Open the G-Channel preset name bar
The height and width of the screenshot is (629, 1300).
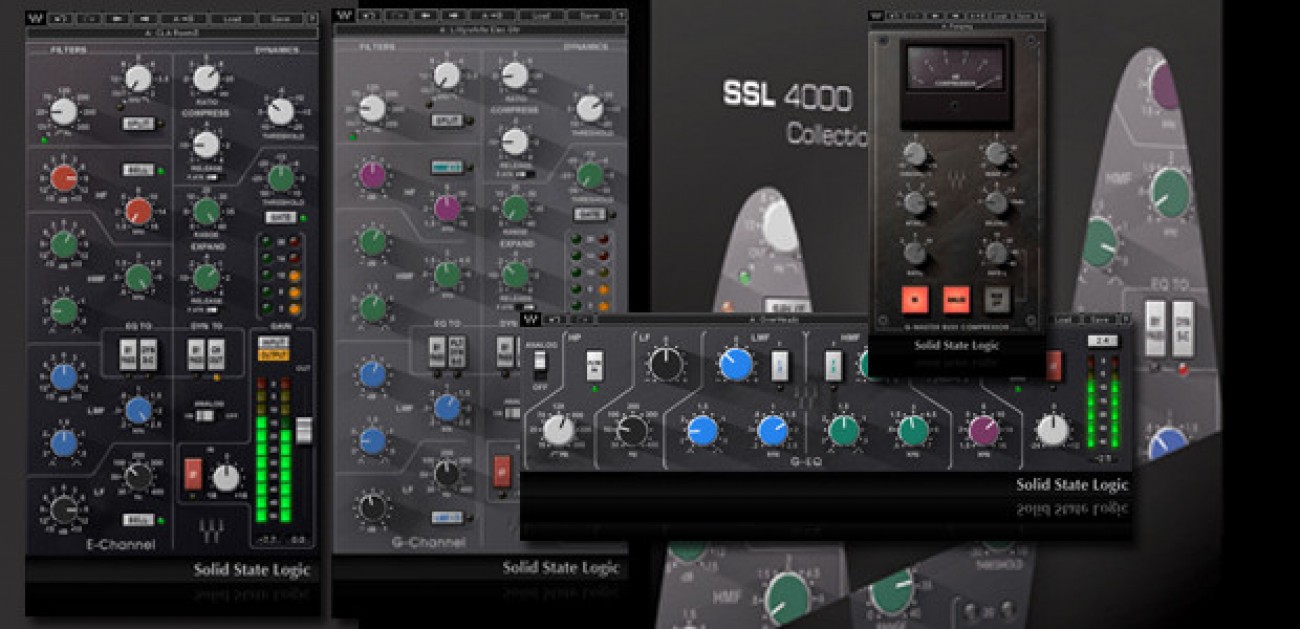click(480, 32)
